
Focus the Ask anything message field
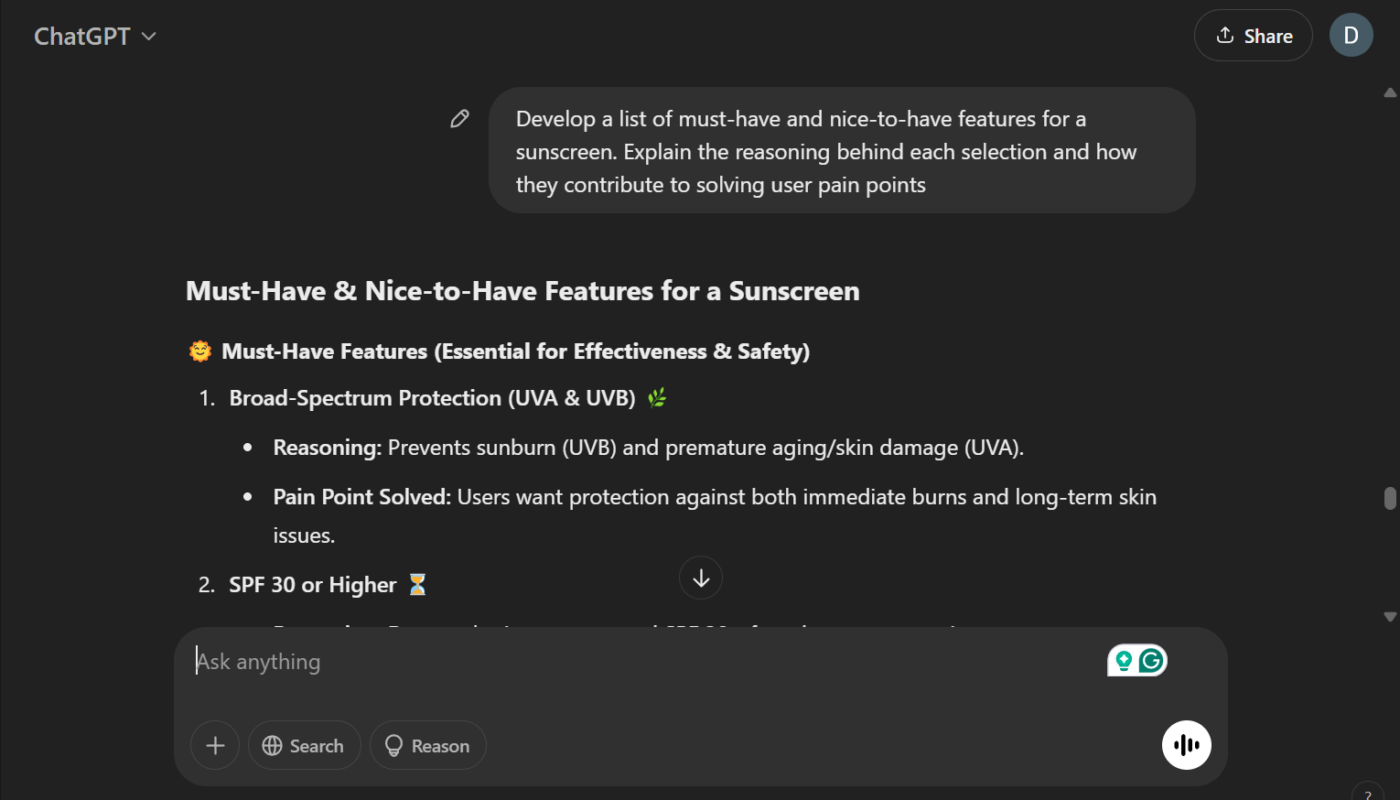tap(640, 662)
